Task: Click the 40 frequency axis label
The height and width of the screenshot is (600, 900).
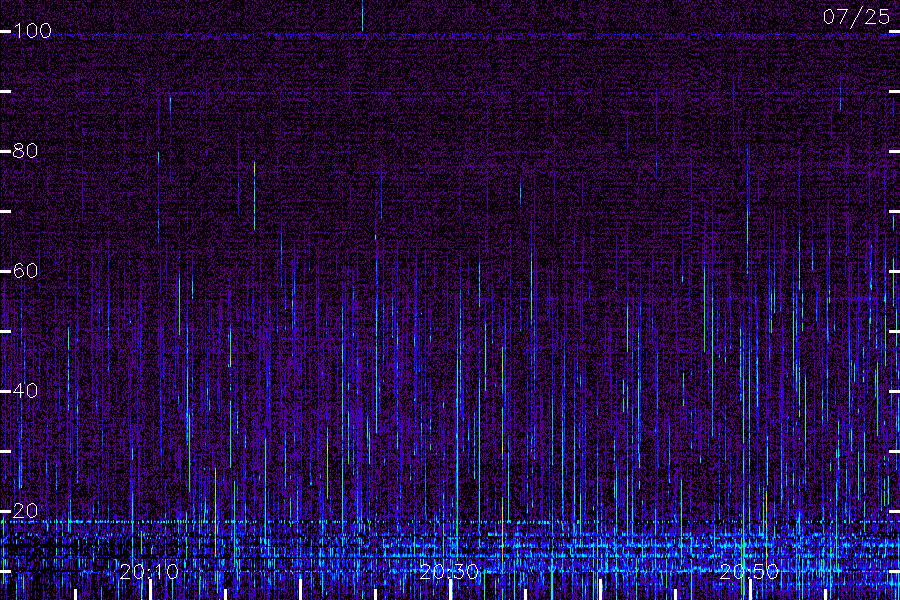Action: (25, 391)
